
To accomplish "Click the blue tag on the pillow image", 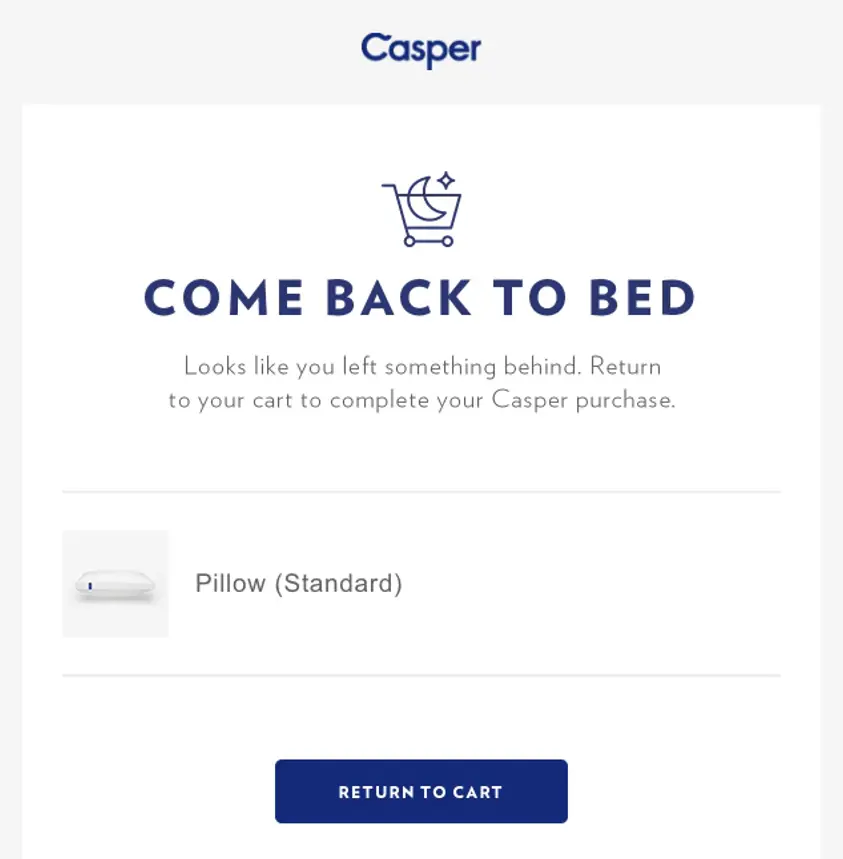I will tap(91, 583).
